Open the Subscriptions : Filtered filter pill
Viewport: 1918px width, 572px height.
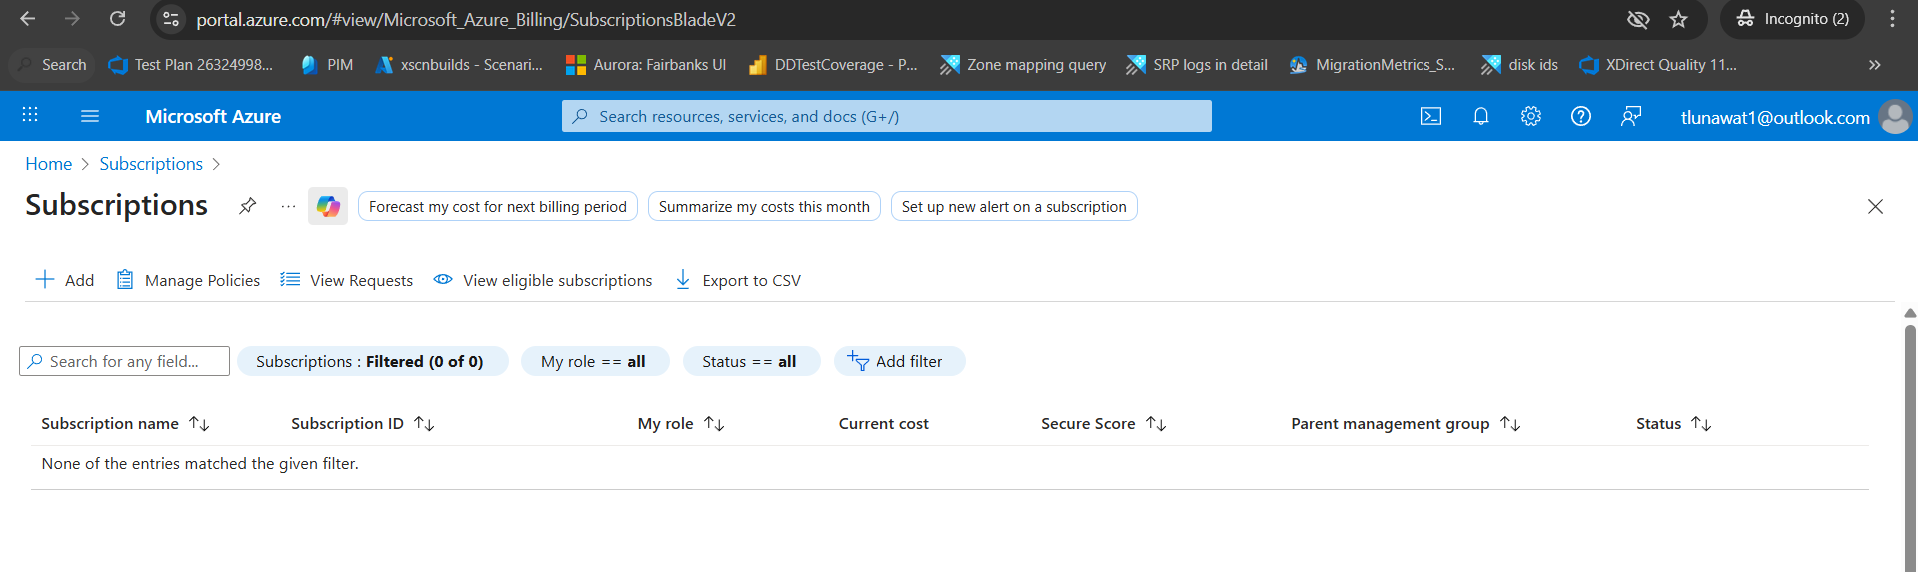(x=372, y=361)
